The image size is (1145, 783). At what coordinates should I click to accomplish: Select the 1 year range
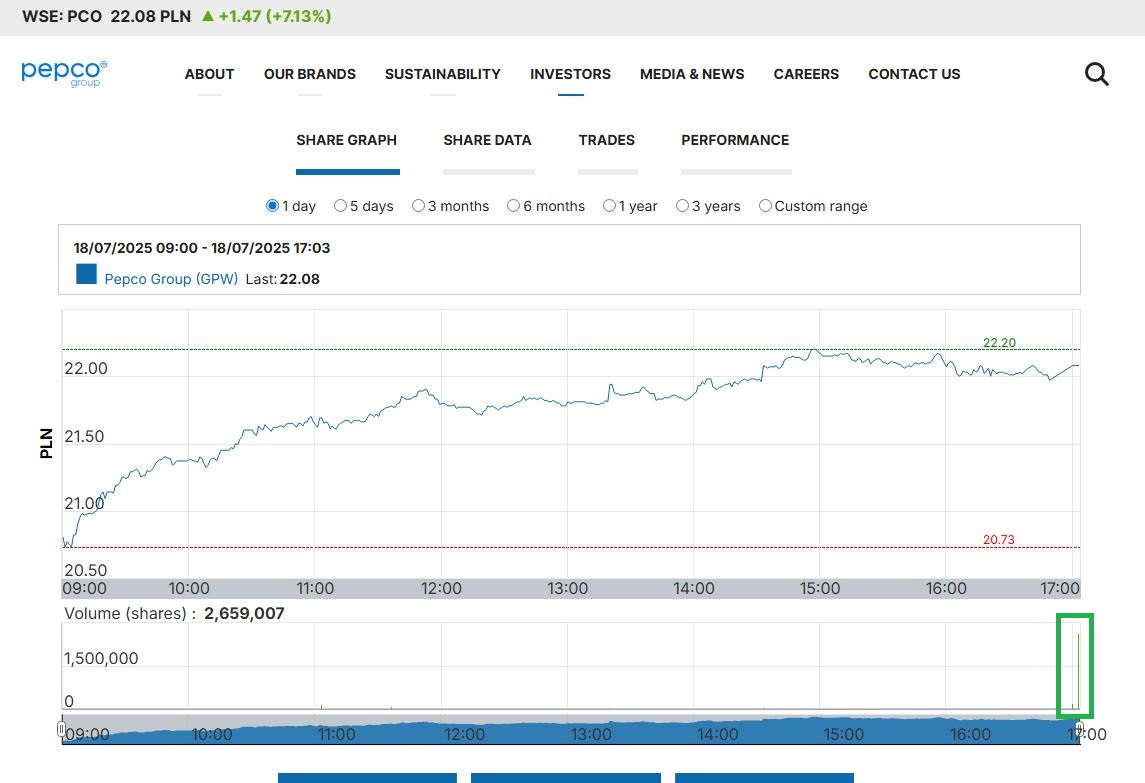point(609,206)
